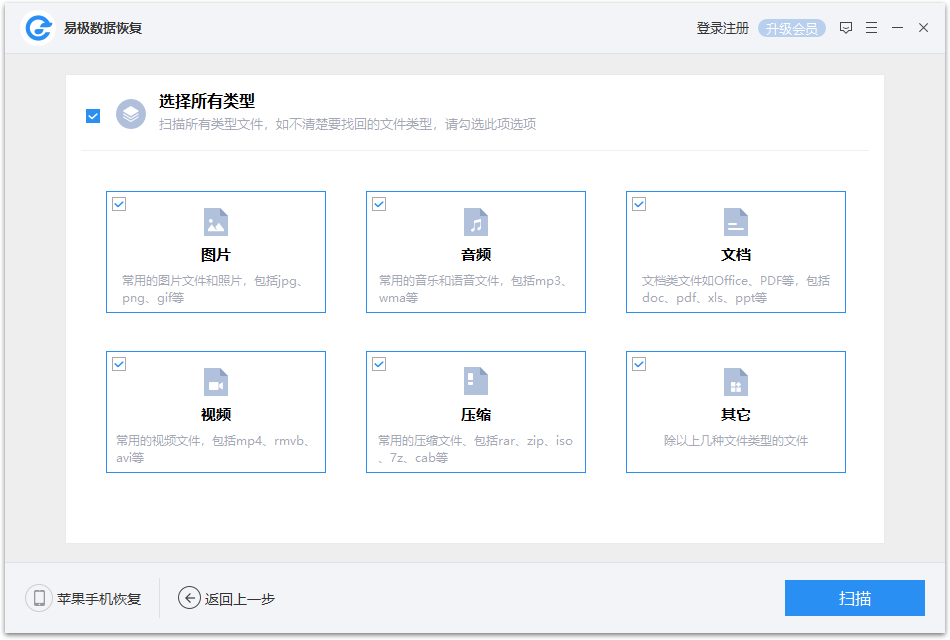Click the 文档 document type icon
This screenshot has height=640, width=950.
[x=736, y=221]
